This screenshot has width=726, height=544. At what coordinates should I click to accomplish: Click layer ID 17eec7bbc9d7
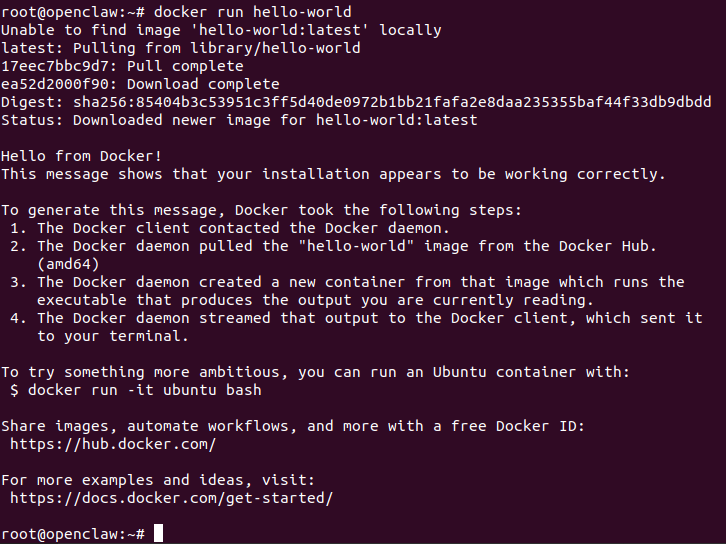click(x=53, y=66)
